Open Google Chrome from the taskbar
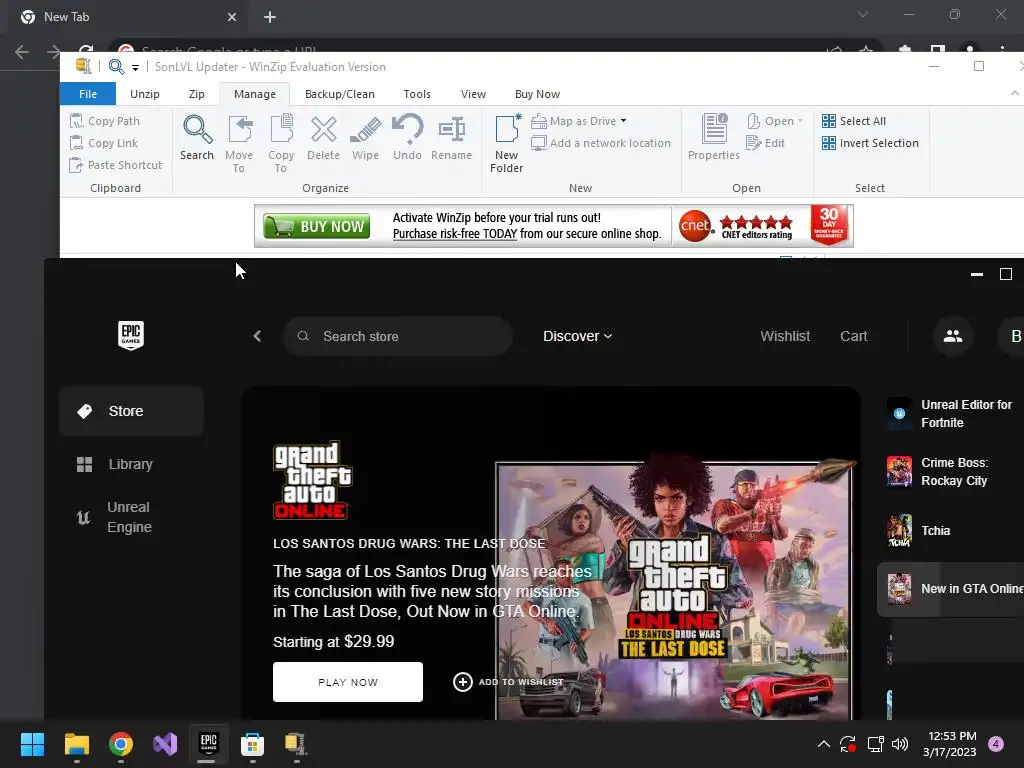Image resolution: width=1024 pixels, height=768 pixels. 121,744
